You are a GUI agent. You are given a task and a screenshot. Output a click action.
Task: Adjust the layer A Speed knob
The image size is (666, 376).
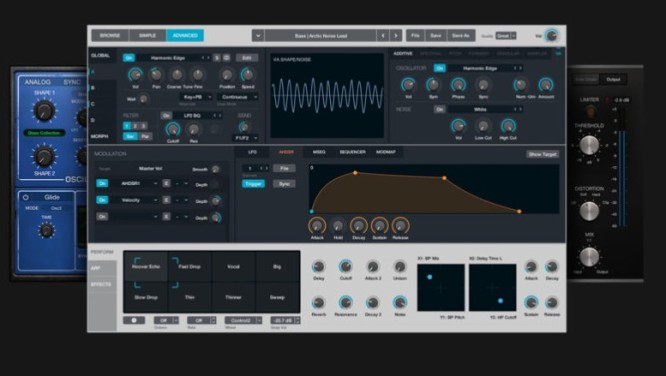pyautogui.click(x=248, y=75)
